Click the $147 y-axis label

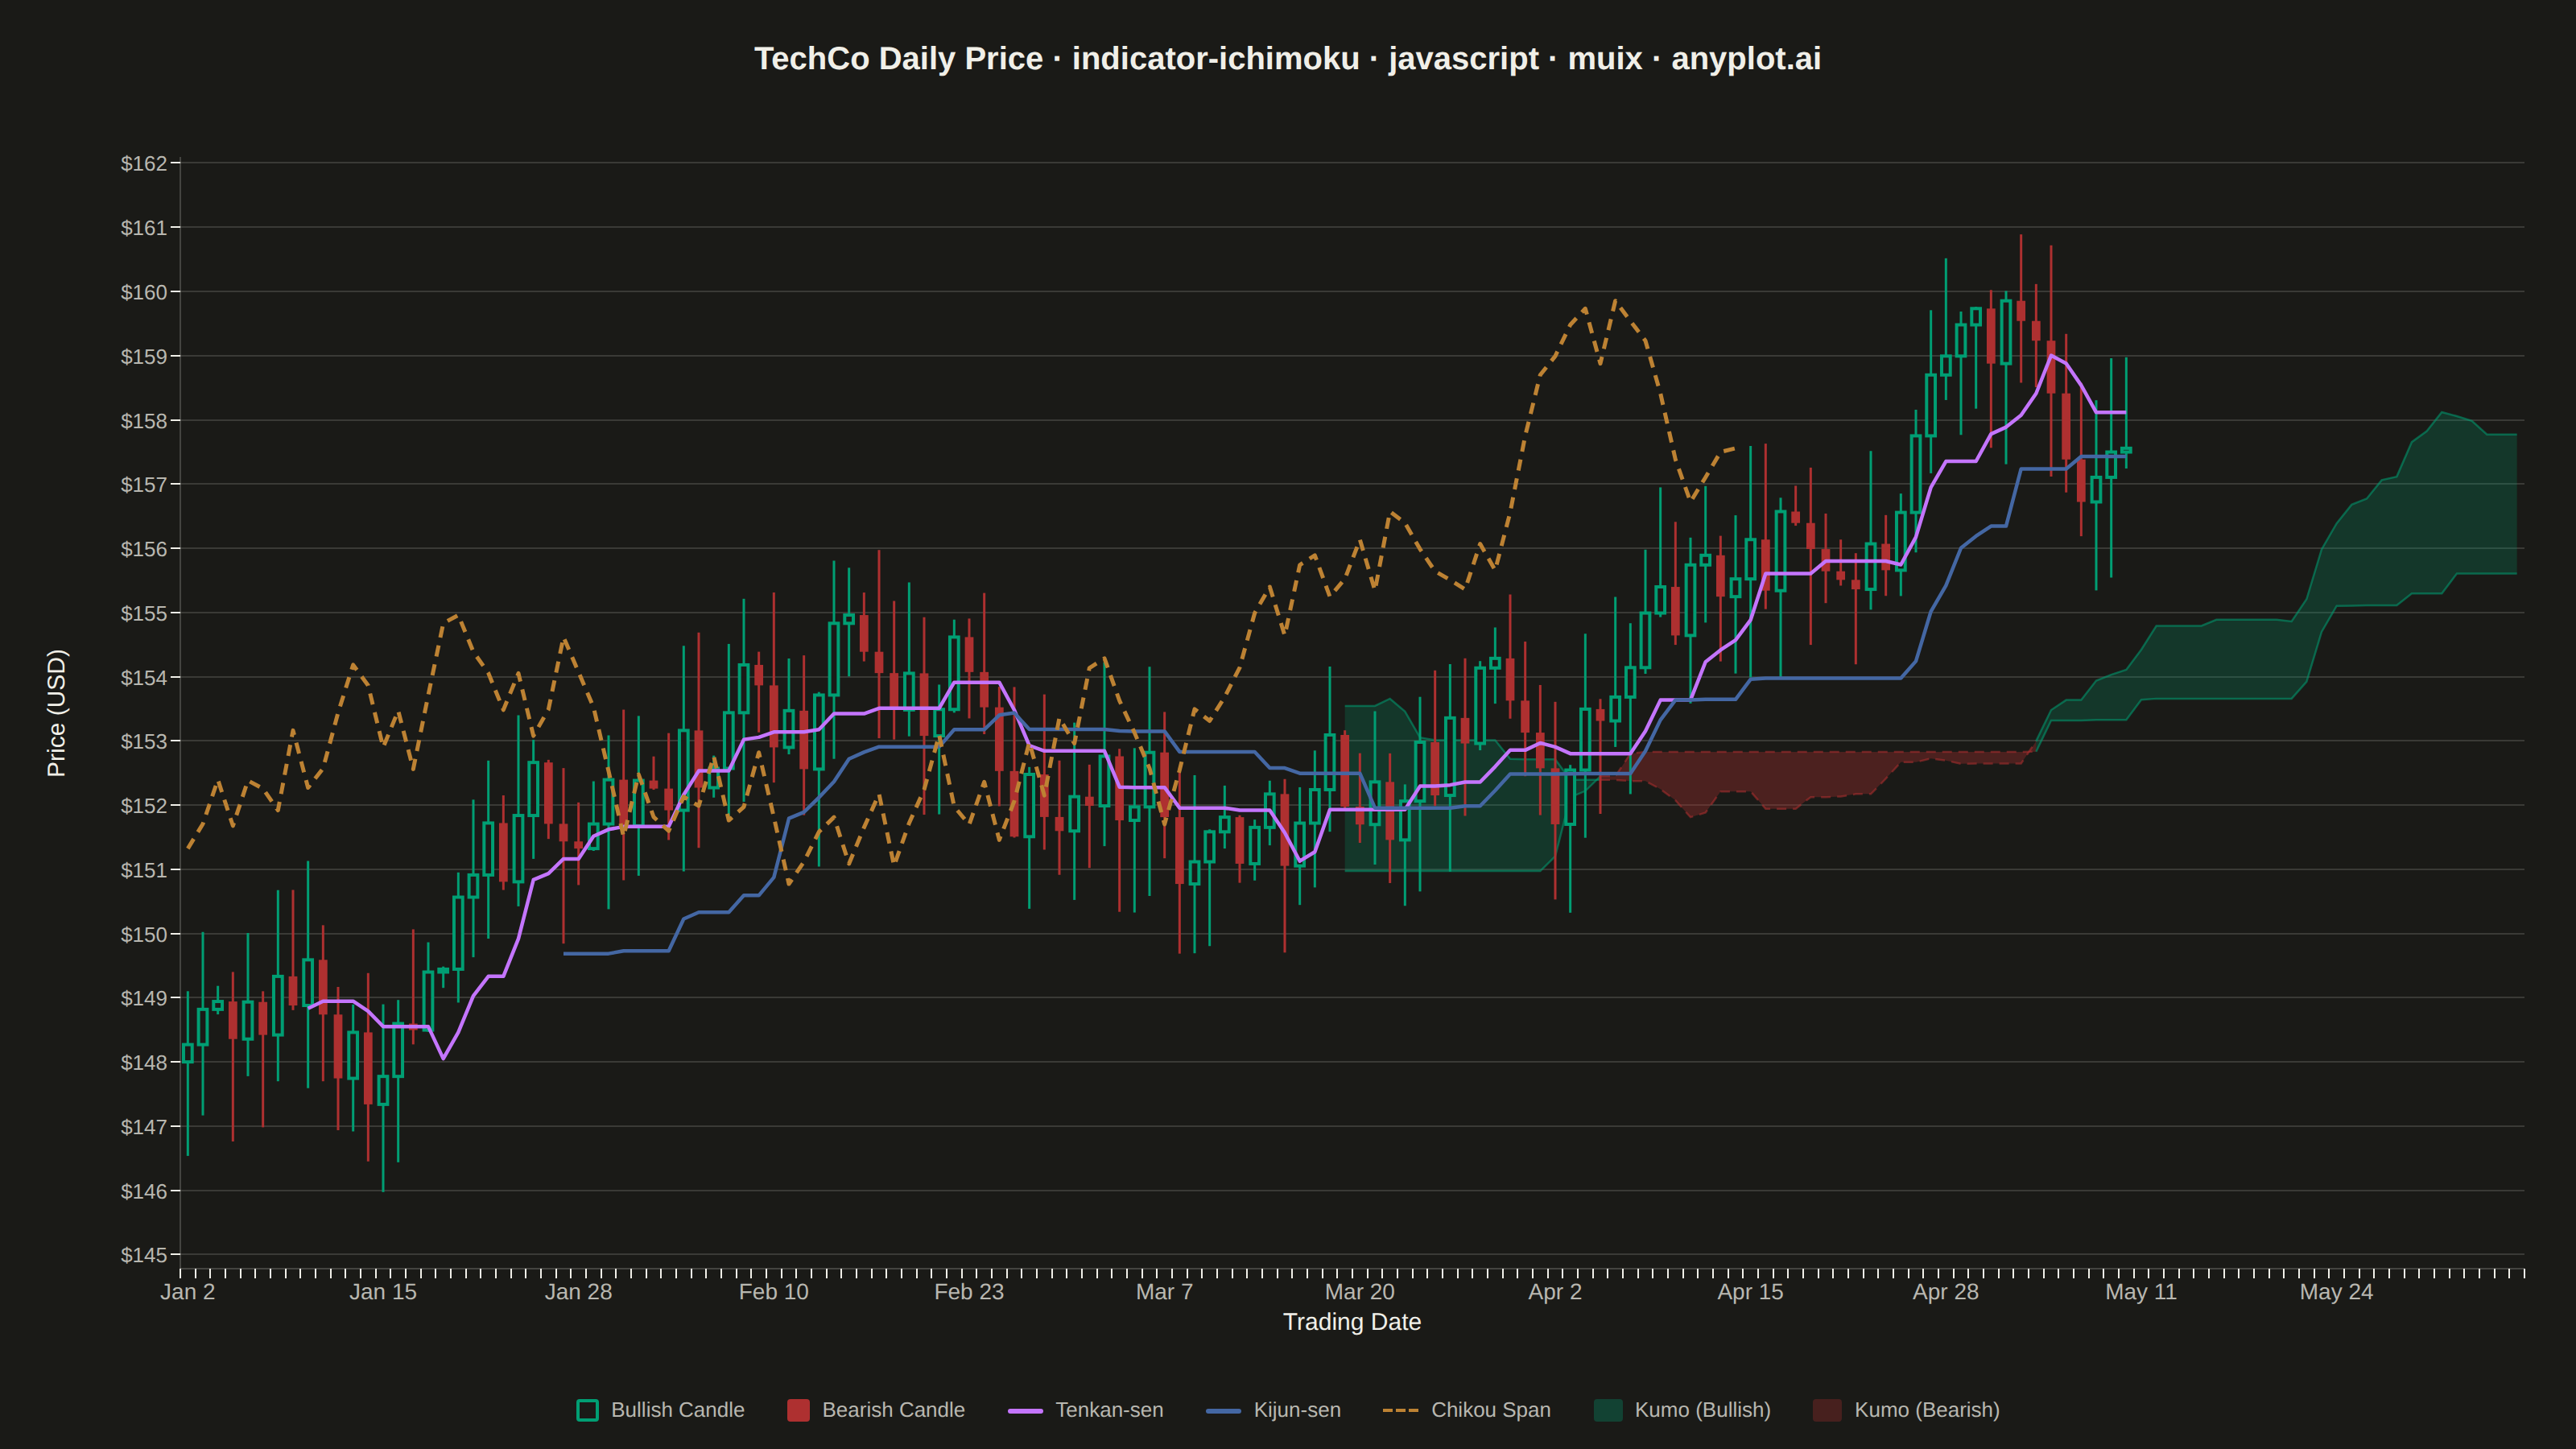click(x=144, y=1127)
